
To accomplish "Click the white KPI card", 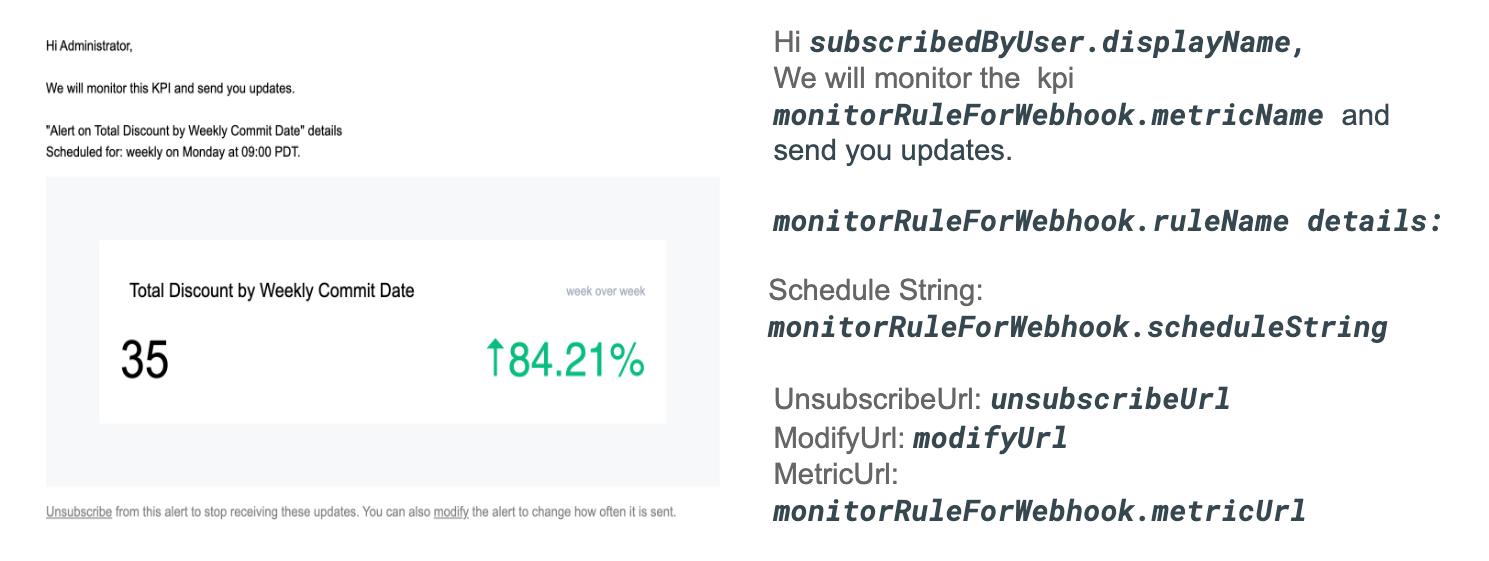I will pyautogui.click(x=382, y=400).
